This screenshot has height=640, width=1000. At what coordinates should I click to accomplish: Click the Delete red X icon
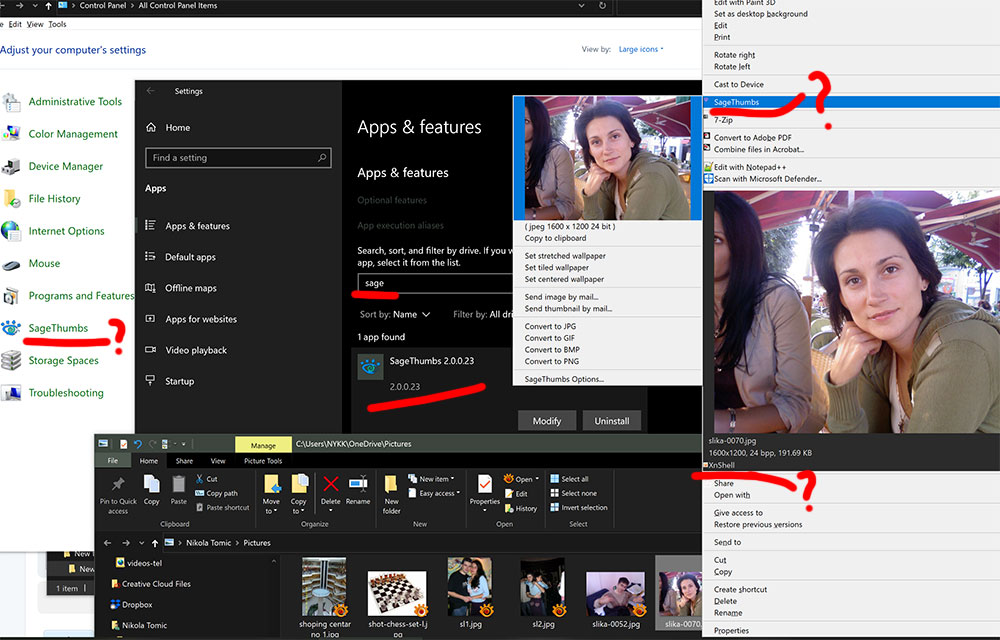point(331,485)
